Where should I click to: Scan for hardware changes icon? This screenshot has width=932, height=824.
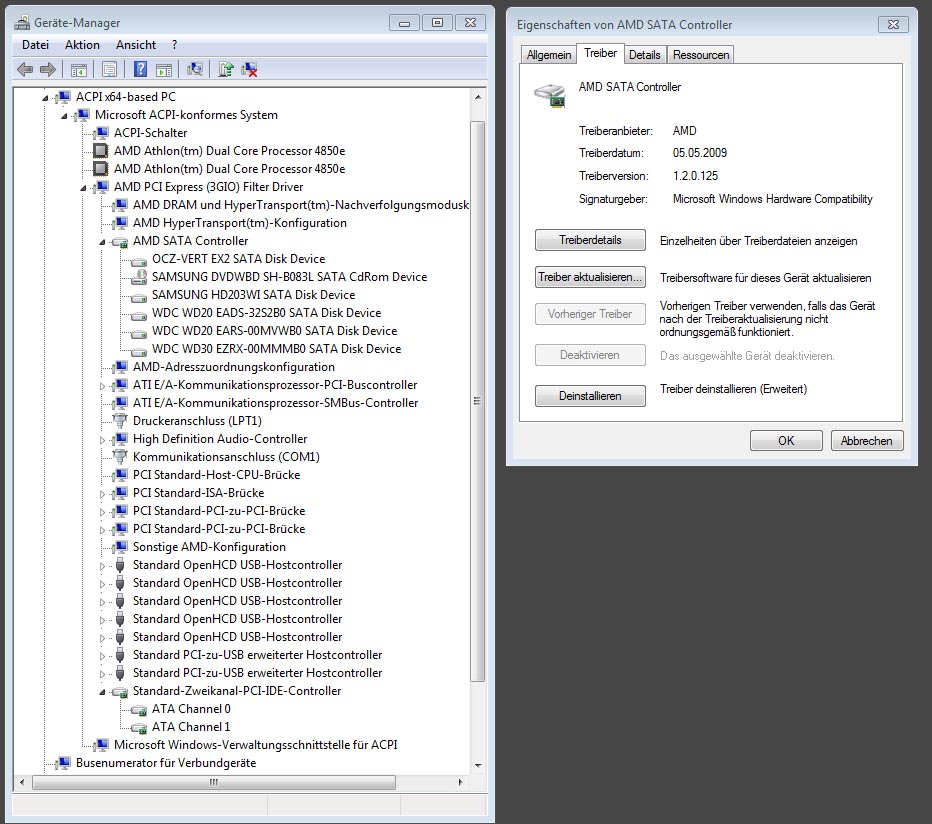tap(195, 70)
